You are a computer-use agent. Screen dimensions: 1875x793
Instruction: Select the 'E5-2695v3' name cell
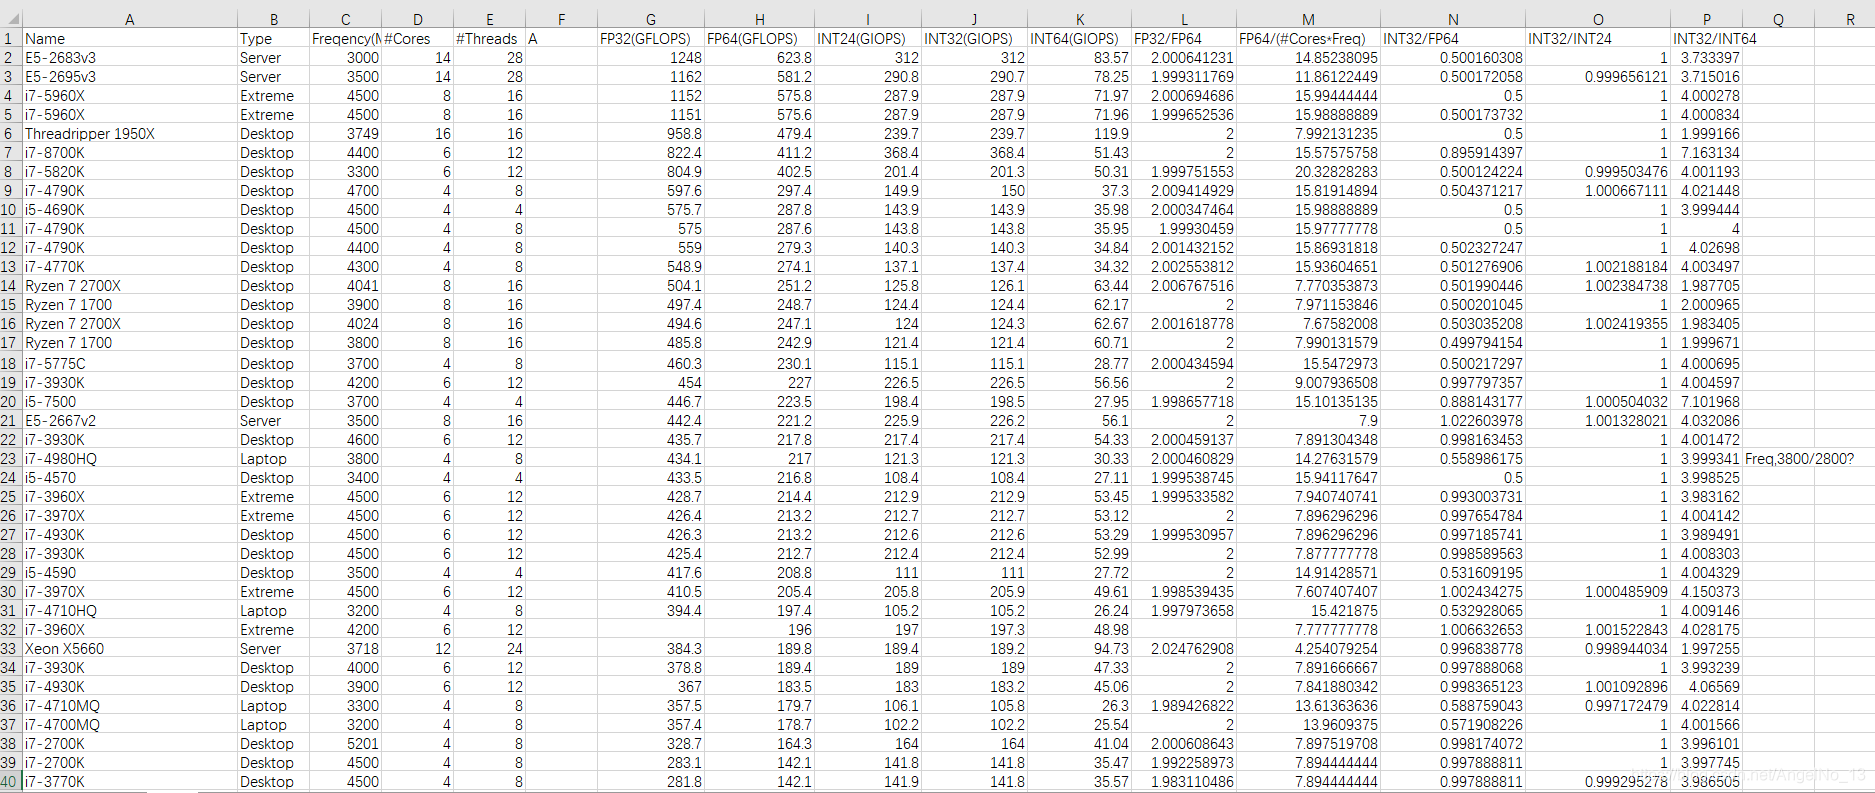point(130,77)
